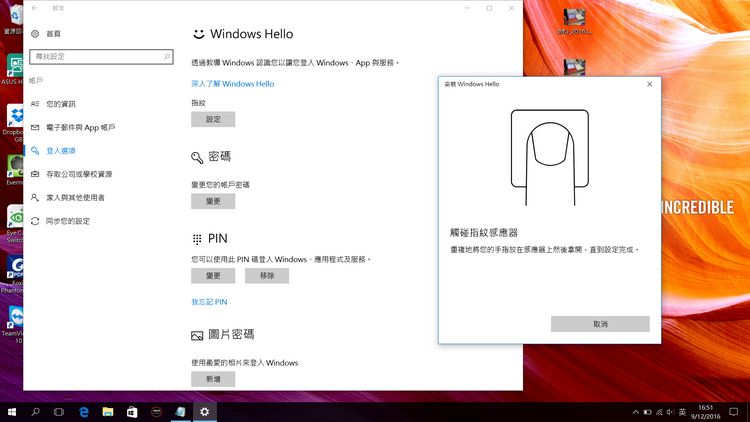Switch input language 英 indicator
Viewport: 750px width, 422px height.
tap(683, 412)
